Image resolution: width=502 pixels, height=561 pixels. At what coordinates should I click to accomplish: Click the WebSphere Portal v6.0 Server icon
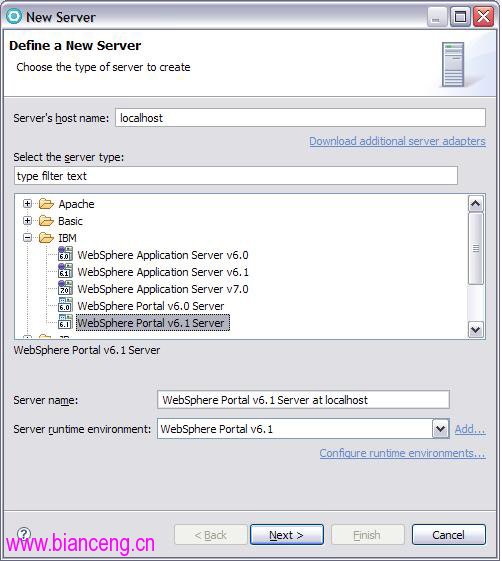click(65, 305)
